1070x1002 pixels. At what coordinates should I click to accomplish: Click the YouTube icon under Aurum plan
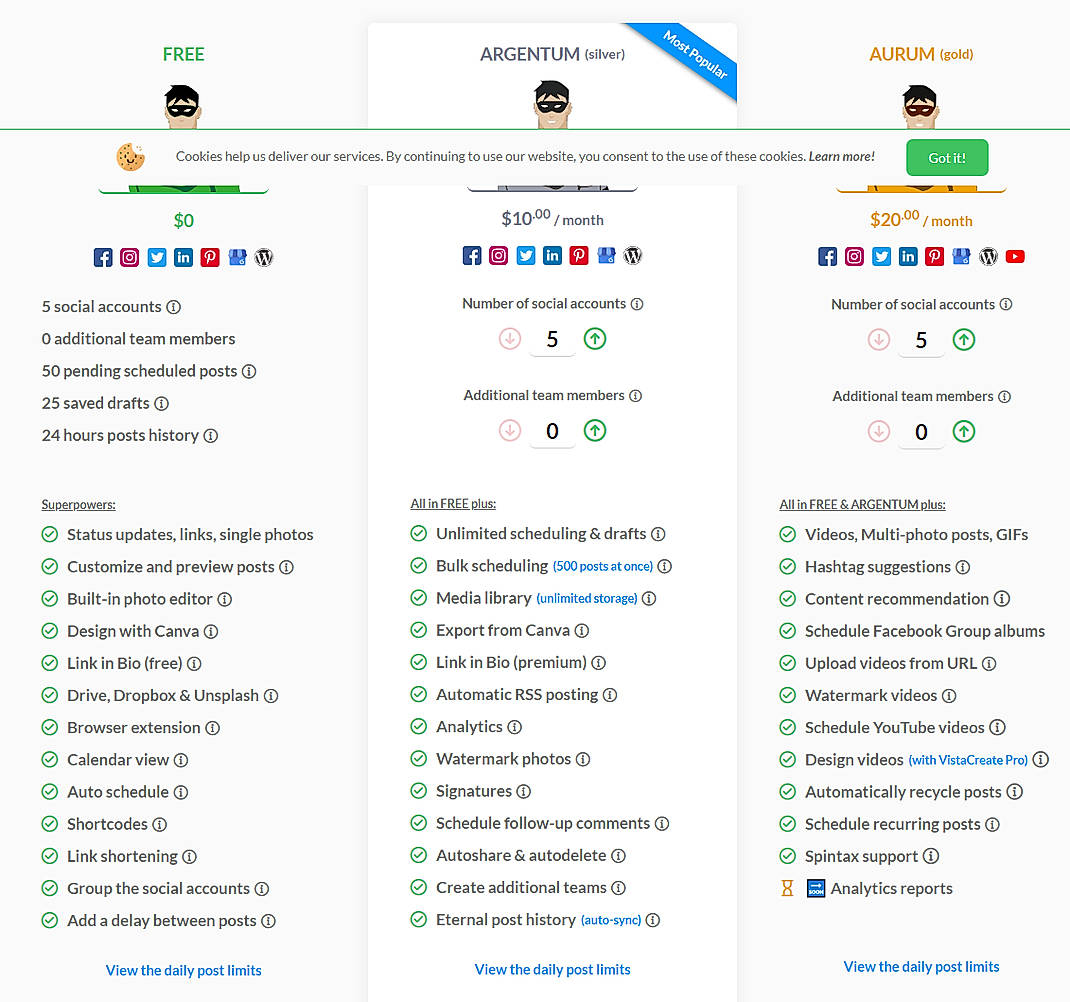click(1015, 256)
